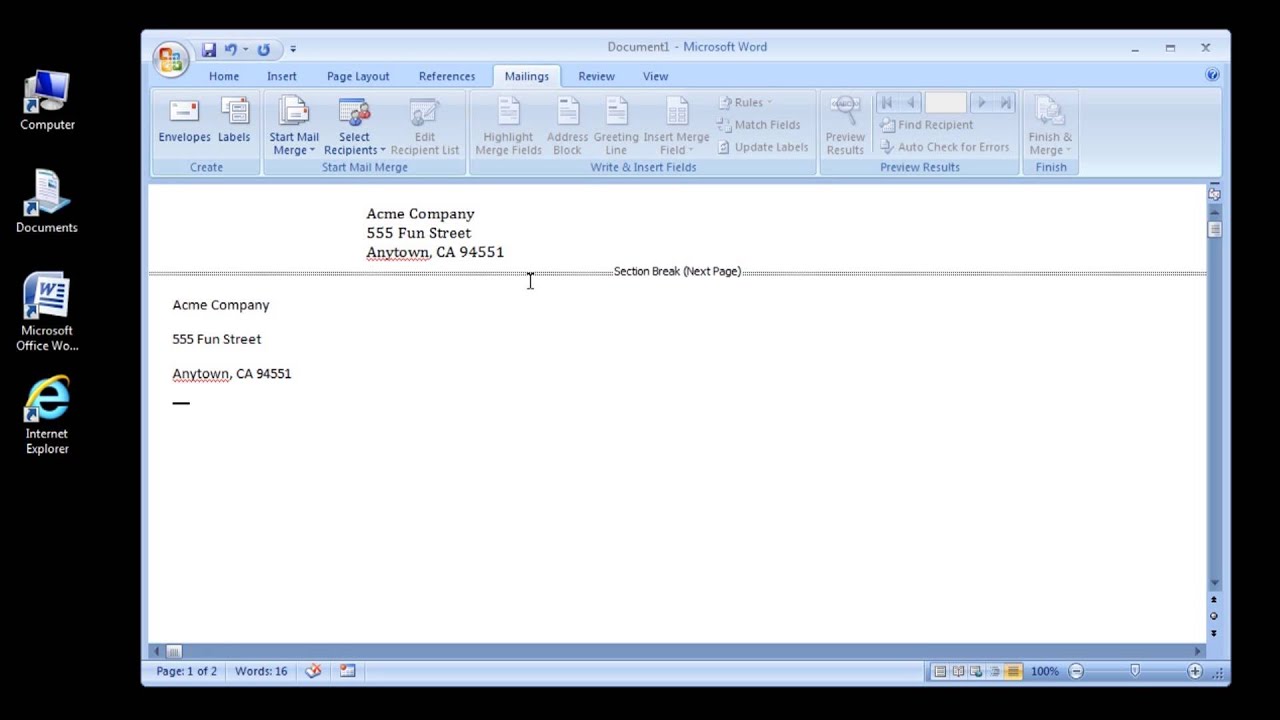Click on the Section Break (Next Page) line
Screen dimensions: 1280x720
click(x=677, y=272)
